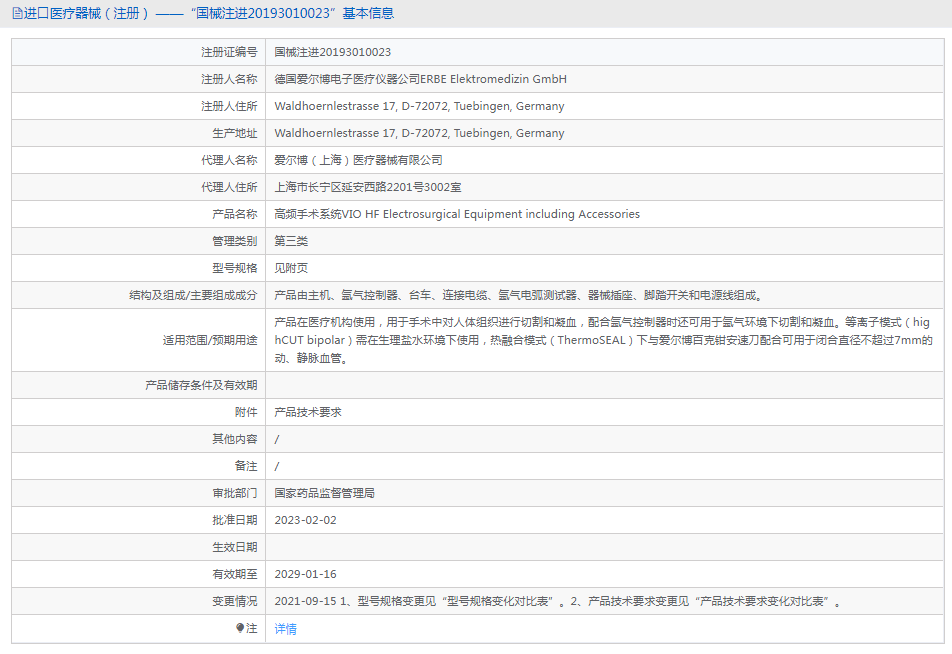
Task: Click product name 高频手术系统VIO HF Electrosurgical Equipment
Action: point(457,214)
